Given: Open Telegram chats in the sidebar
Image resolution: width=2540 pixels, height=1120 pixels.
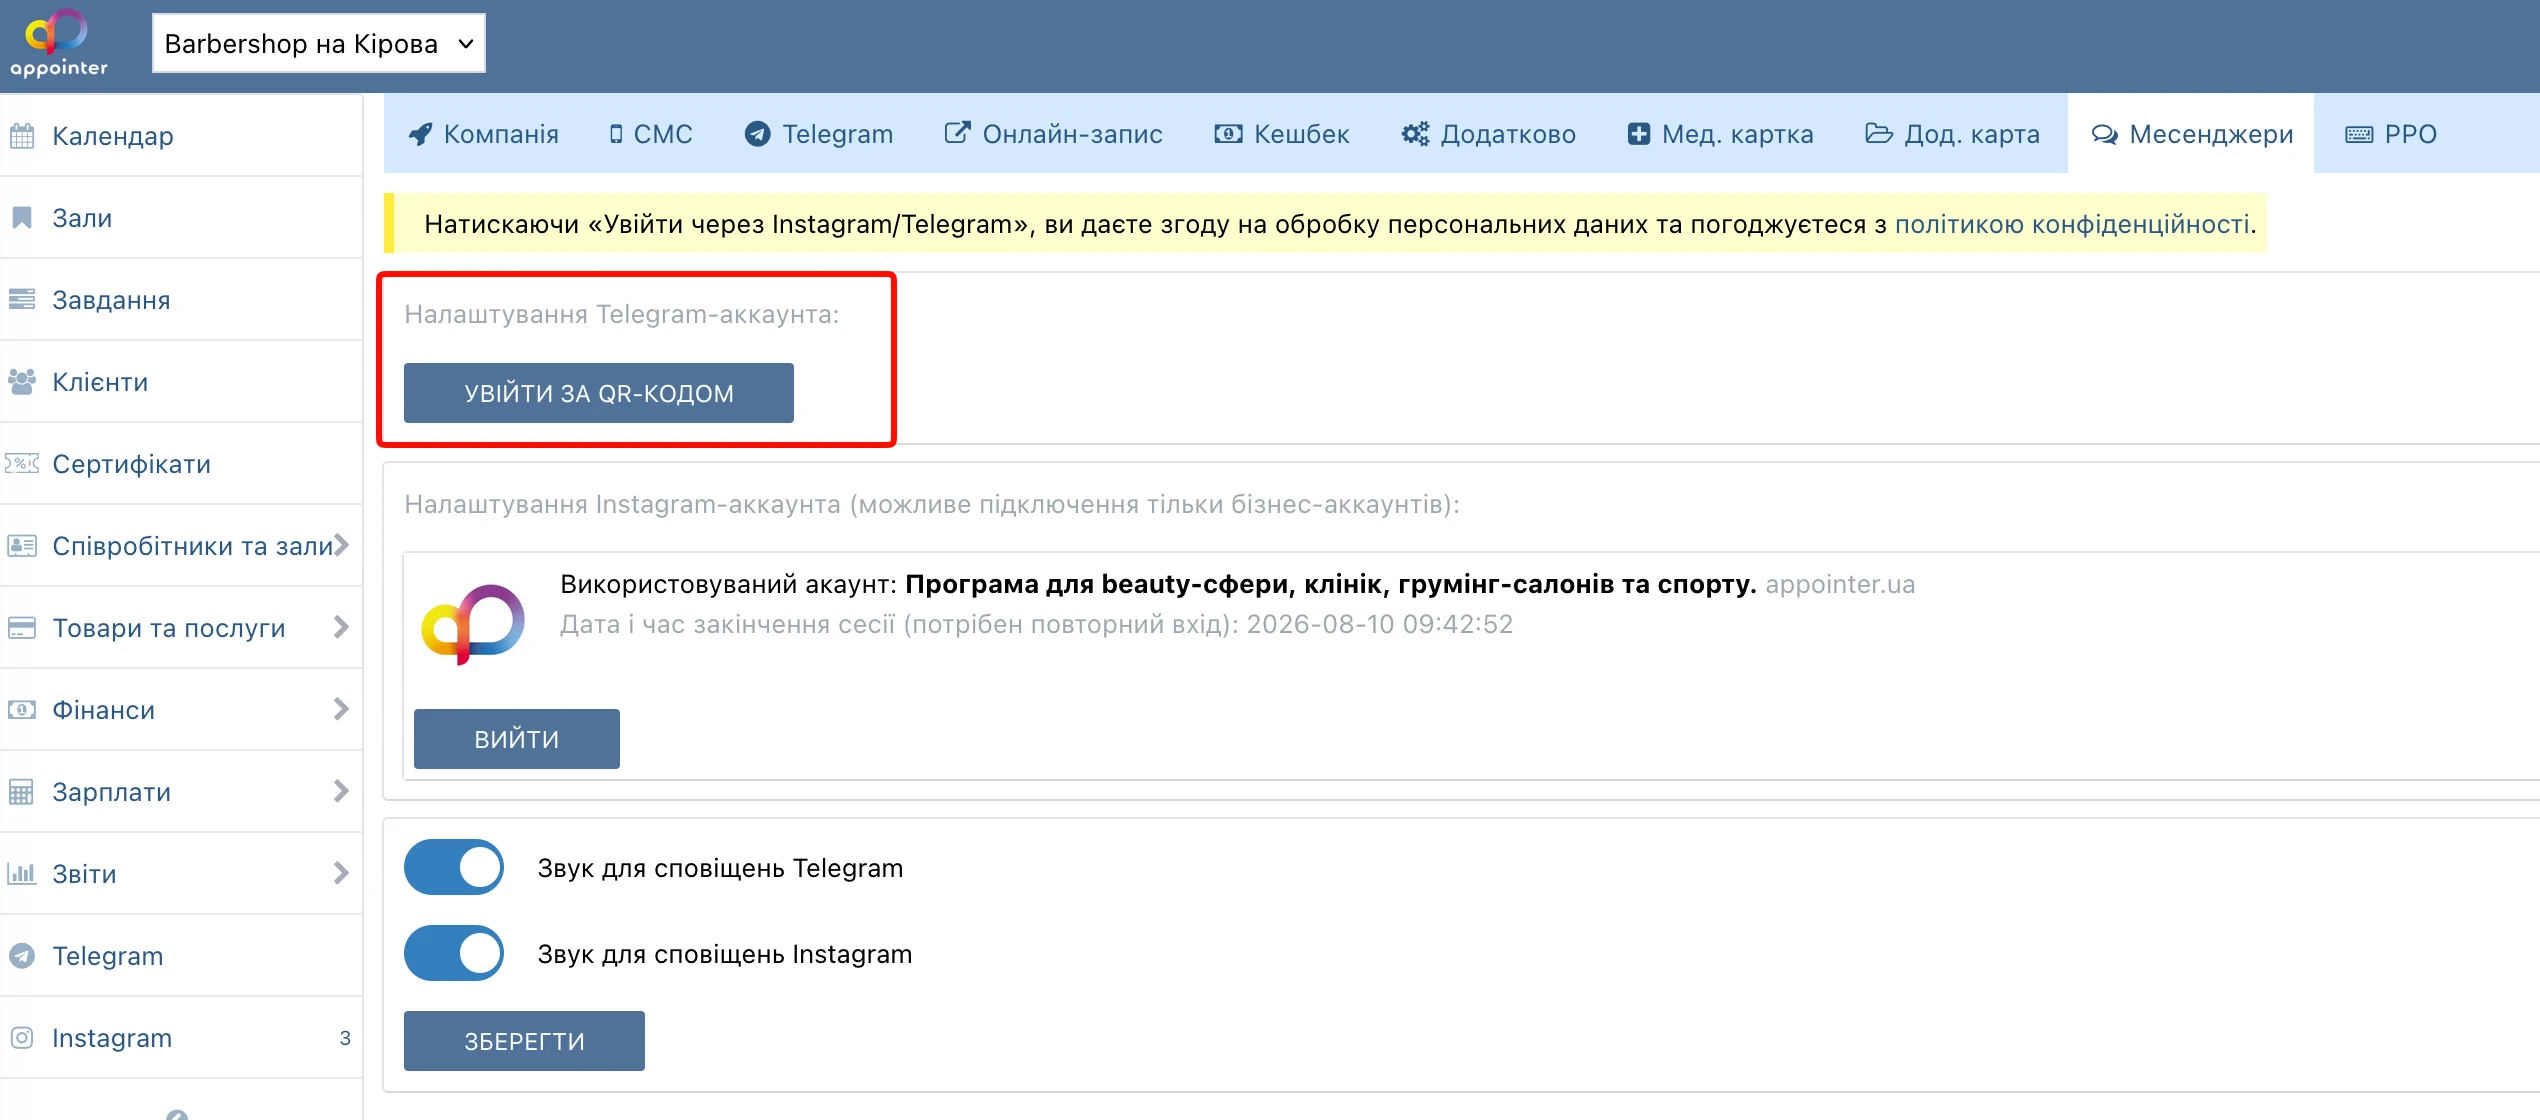Looking at the screenshot, I should click(181, 956).
